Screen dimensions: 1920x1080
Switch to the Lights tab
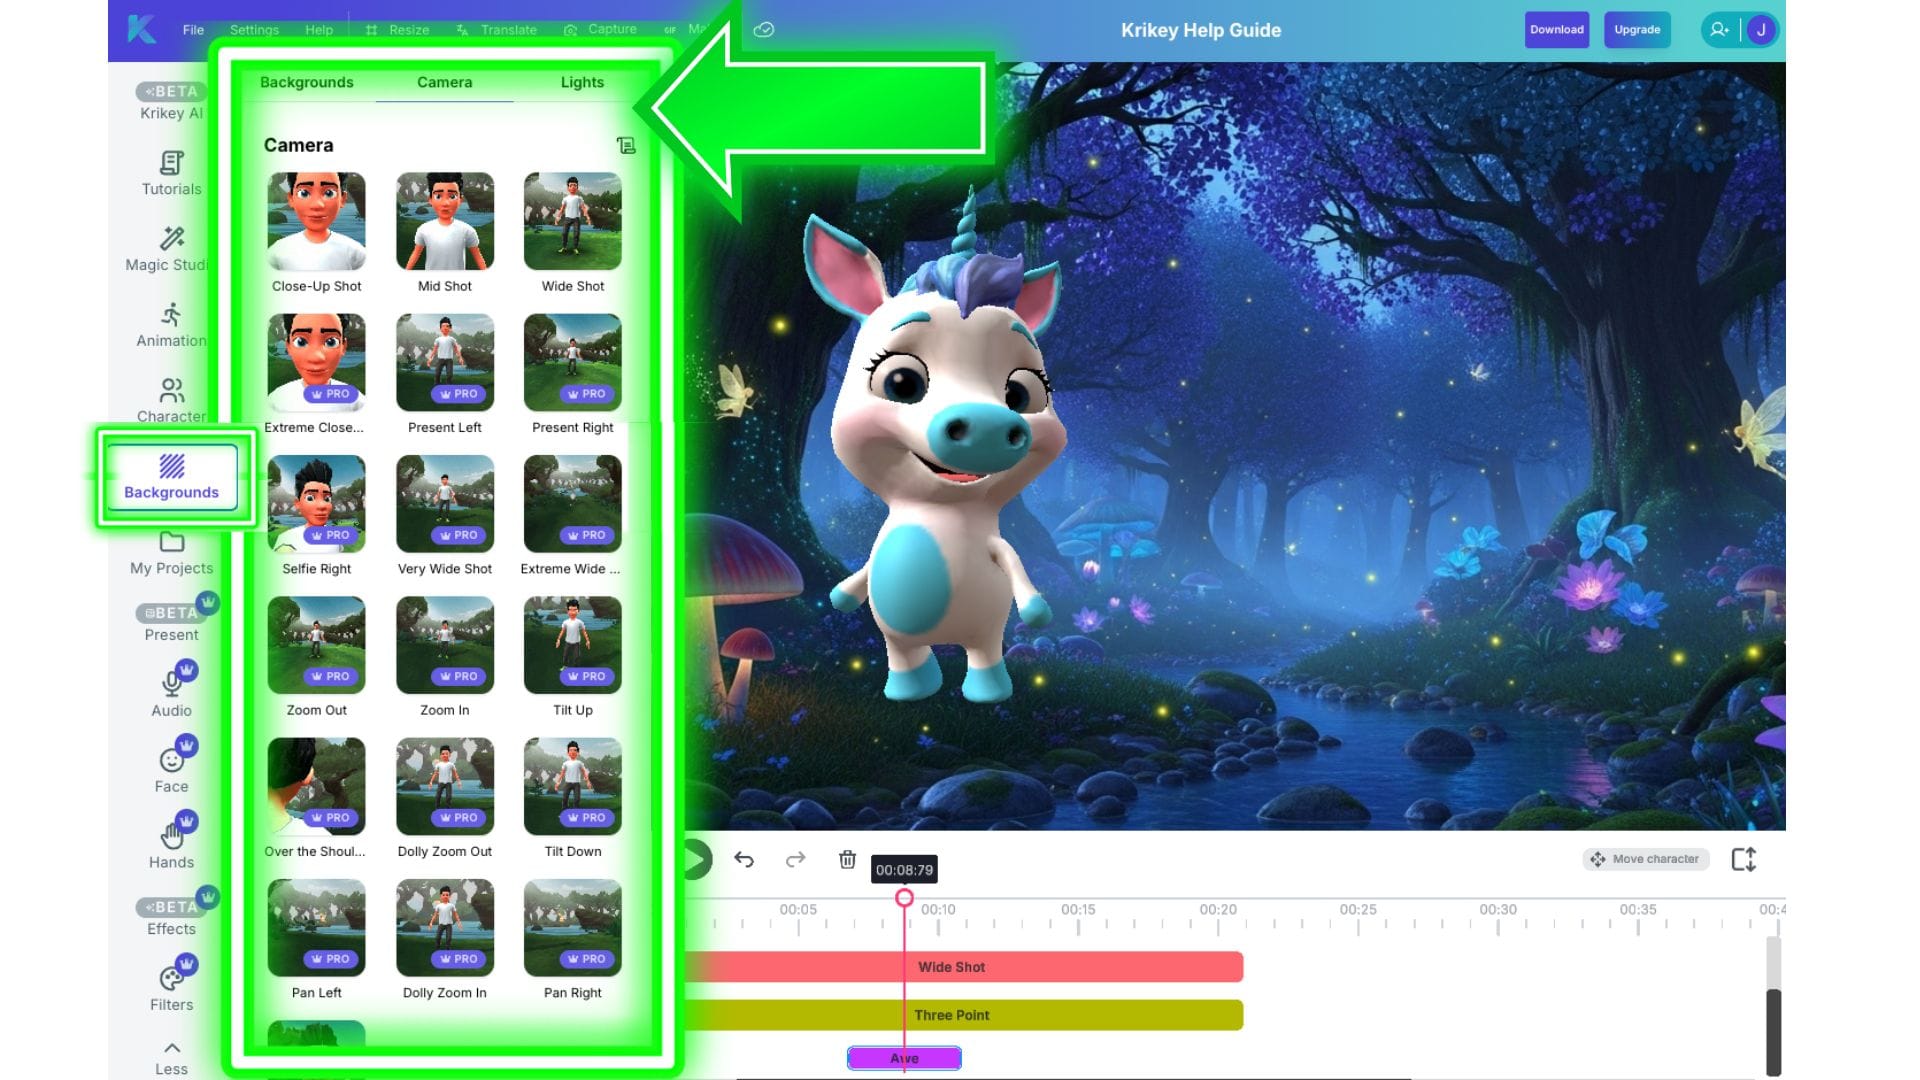tap(582, 82)
